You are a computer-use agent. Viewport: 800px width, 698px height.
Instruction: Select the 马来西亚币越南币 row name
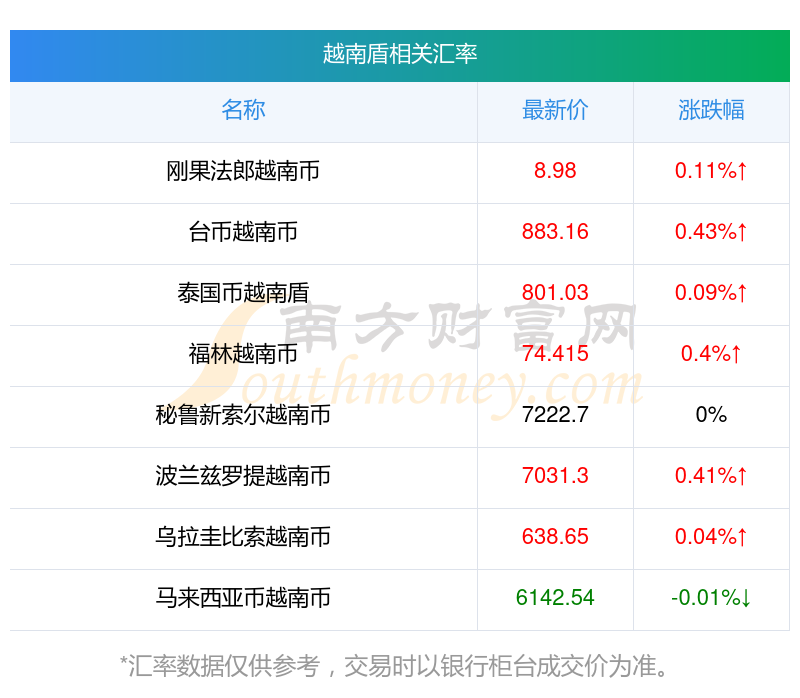click(243, 597)
